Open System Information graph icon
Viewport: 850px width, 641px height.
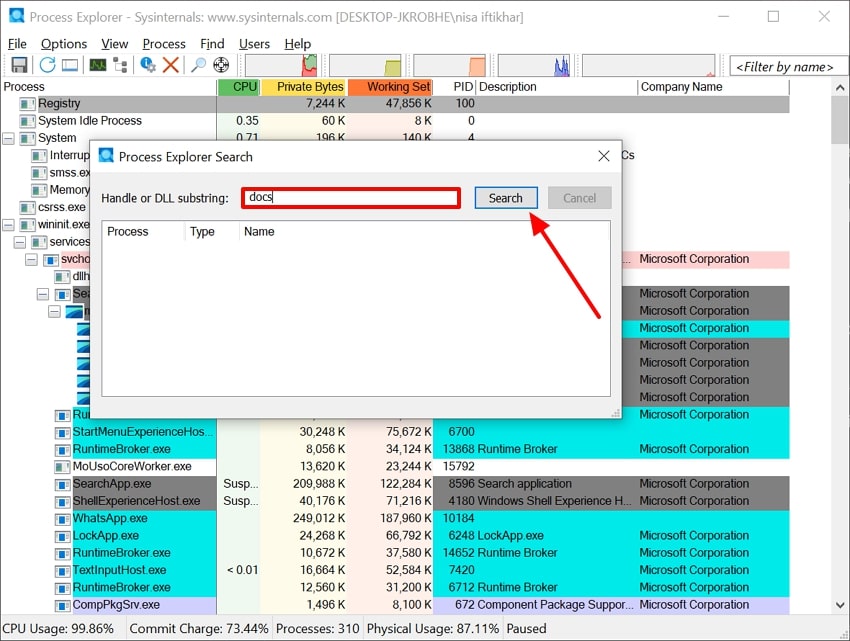pos(98,65)
